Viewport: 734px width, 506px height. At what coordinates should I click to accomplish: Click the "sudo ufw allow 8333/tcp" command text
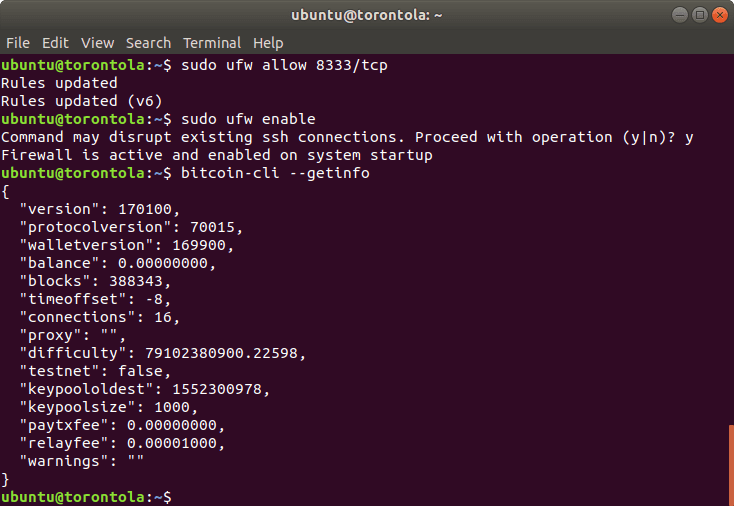coord(284,65)
